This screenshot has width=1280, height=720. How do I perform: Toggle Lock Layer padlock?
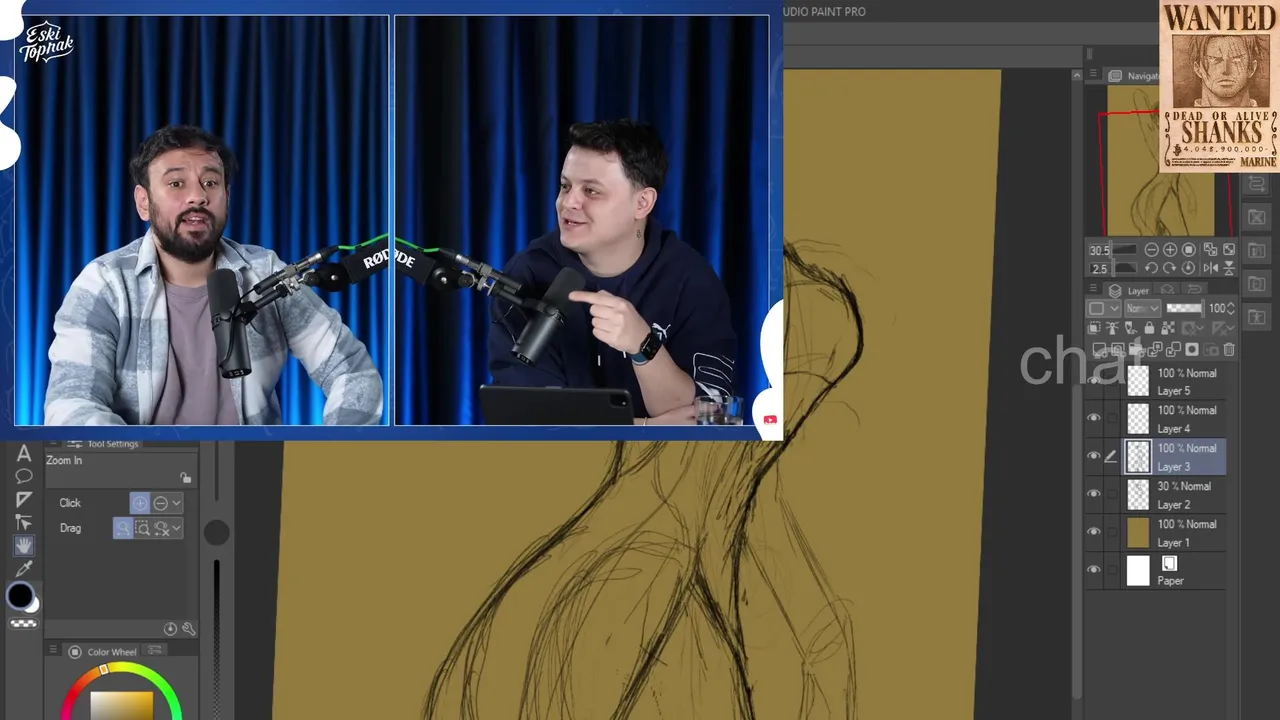click(x=1149, y=328)
